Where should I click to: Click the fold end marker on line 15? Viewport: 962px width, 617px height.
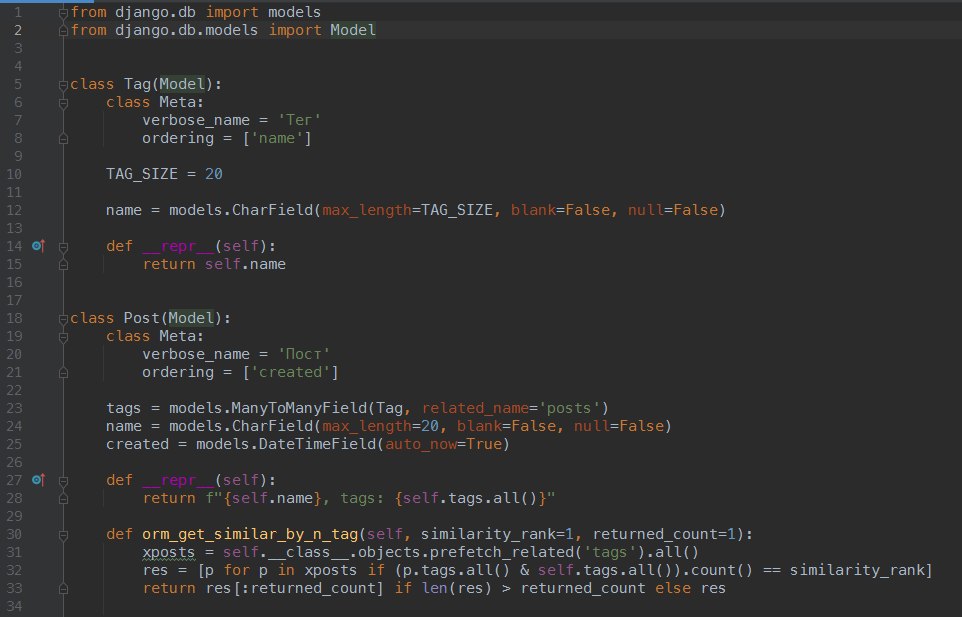(63, 265)
